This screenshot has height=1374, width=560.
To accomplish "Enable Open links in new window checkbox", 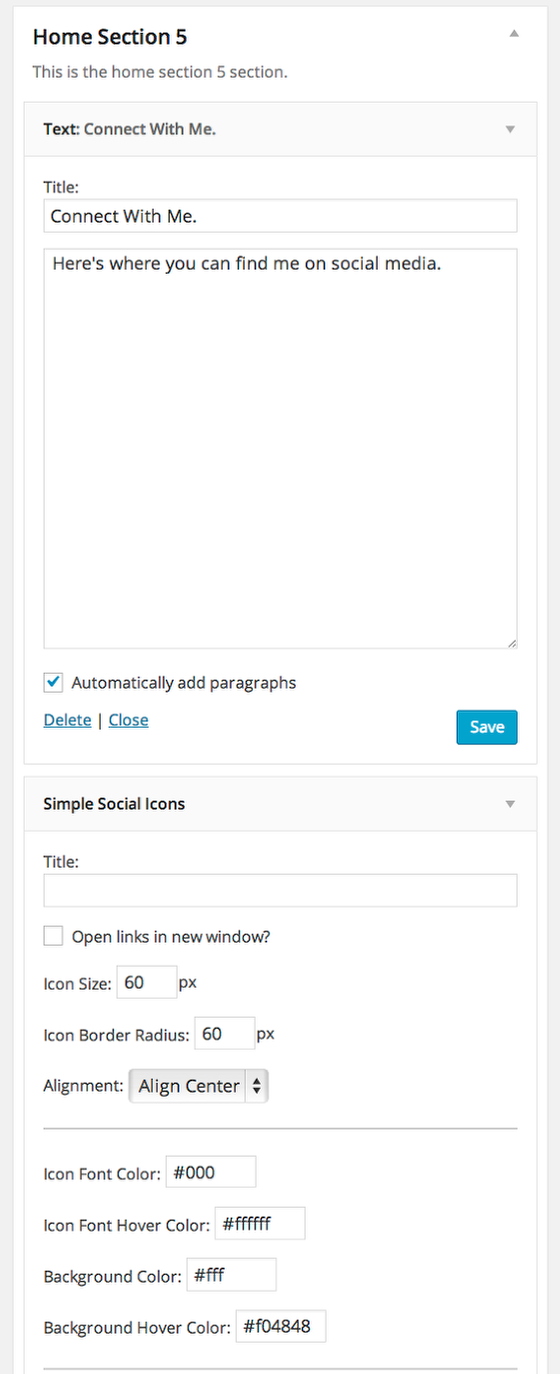I will pos(53,936).
